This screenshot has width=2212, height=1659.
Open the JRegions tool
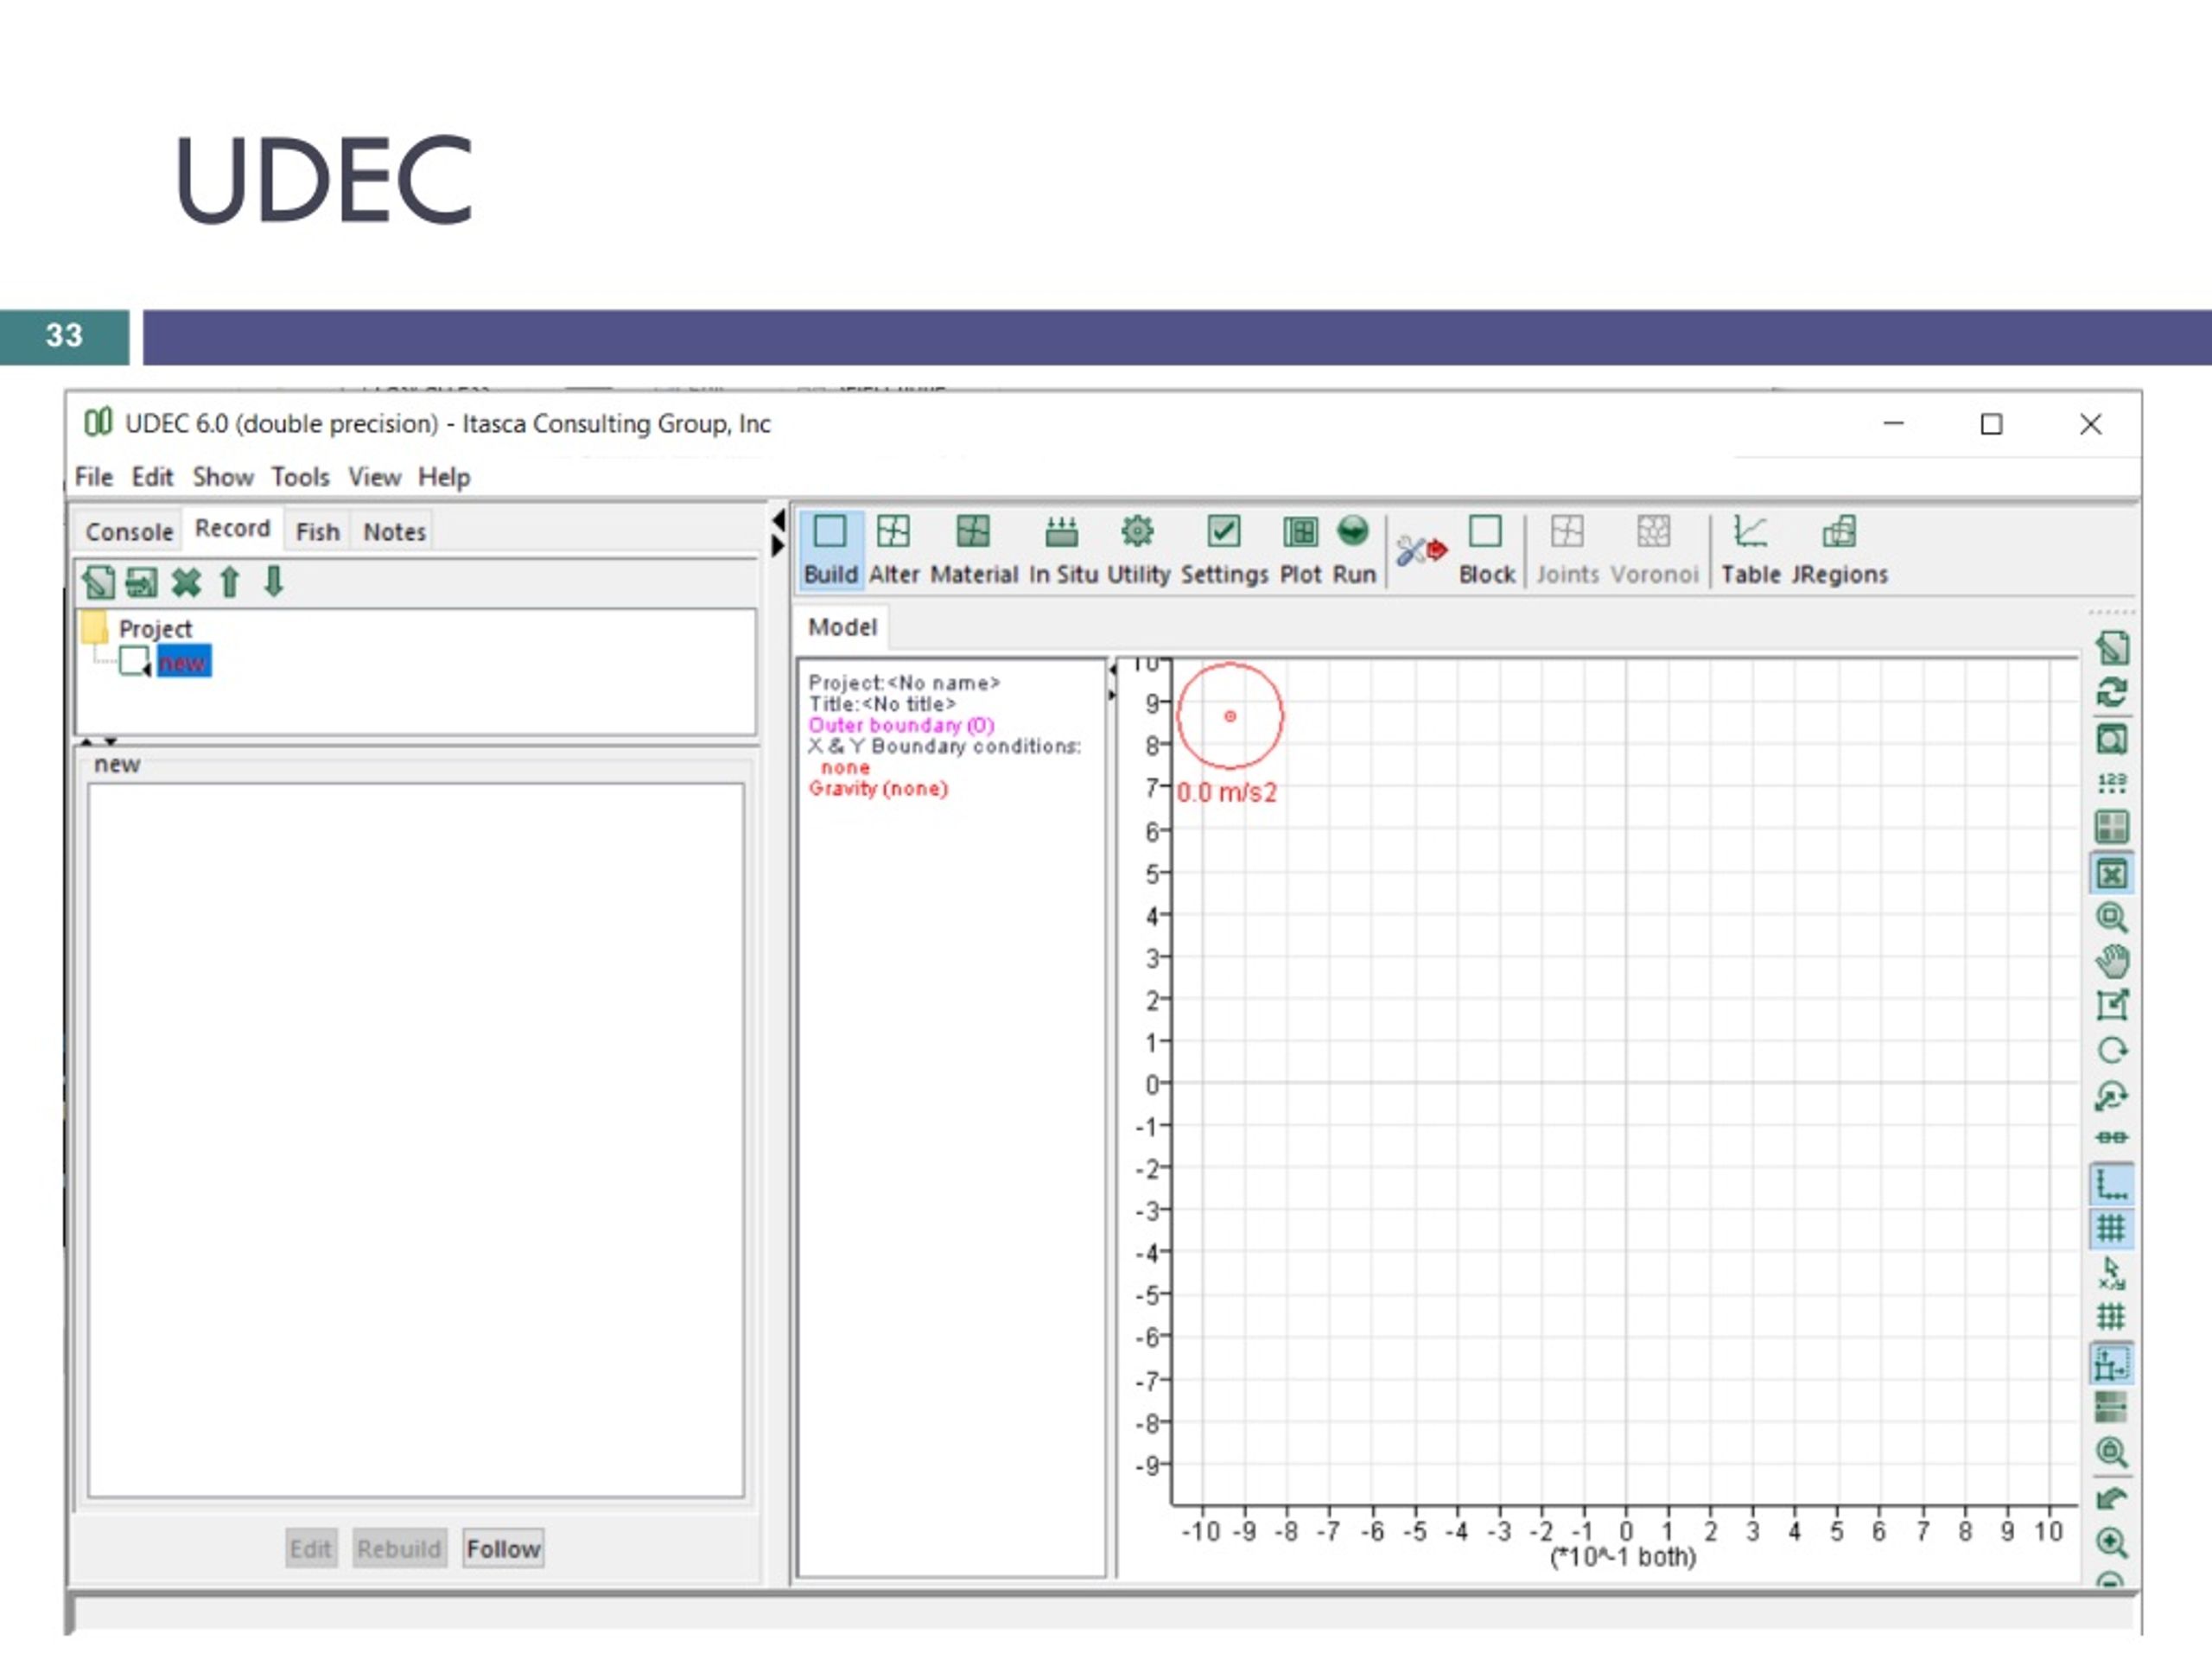tap(1839, 549)
